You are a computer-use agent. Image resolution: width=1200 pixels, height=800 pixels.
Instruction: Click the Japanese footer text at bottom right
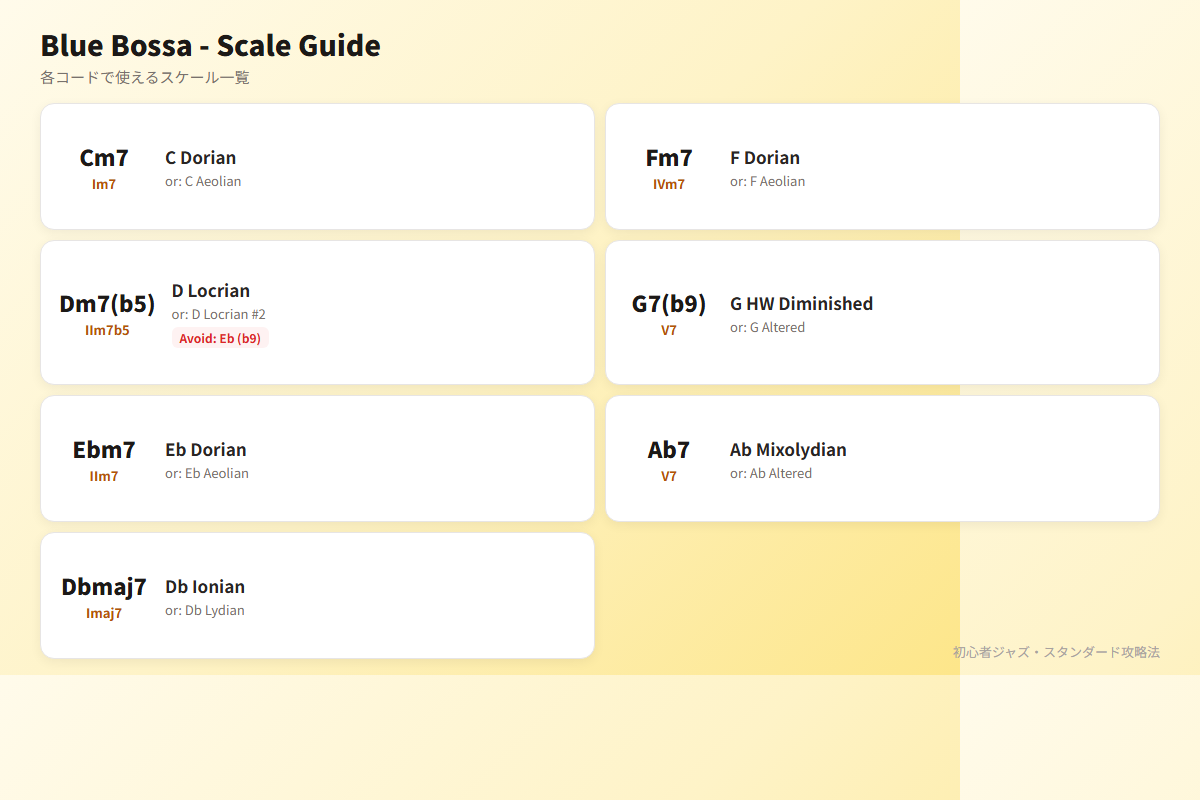tap(1056, 652)
